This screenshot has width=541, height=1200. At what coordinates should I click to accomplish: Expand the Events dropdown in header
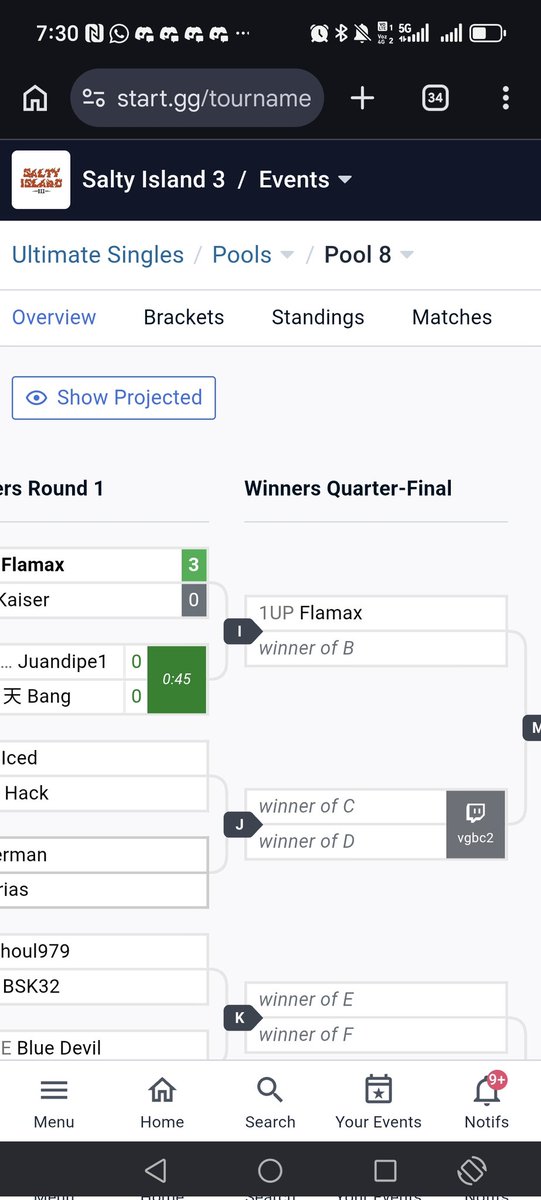[306, 180]
